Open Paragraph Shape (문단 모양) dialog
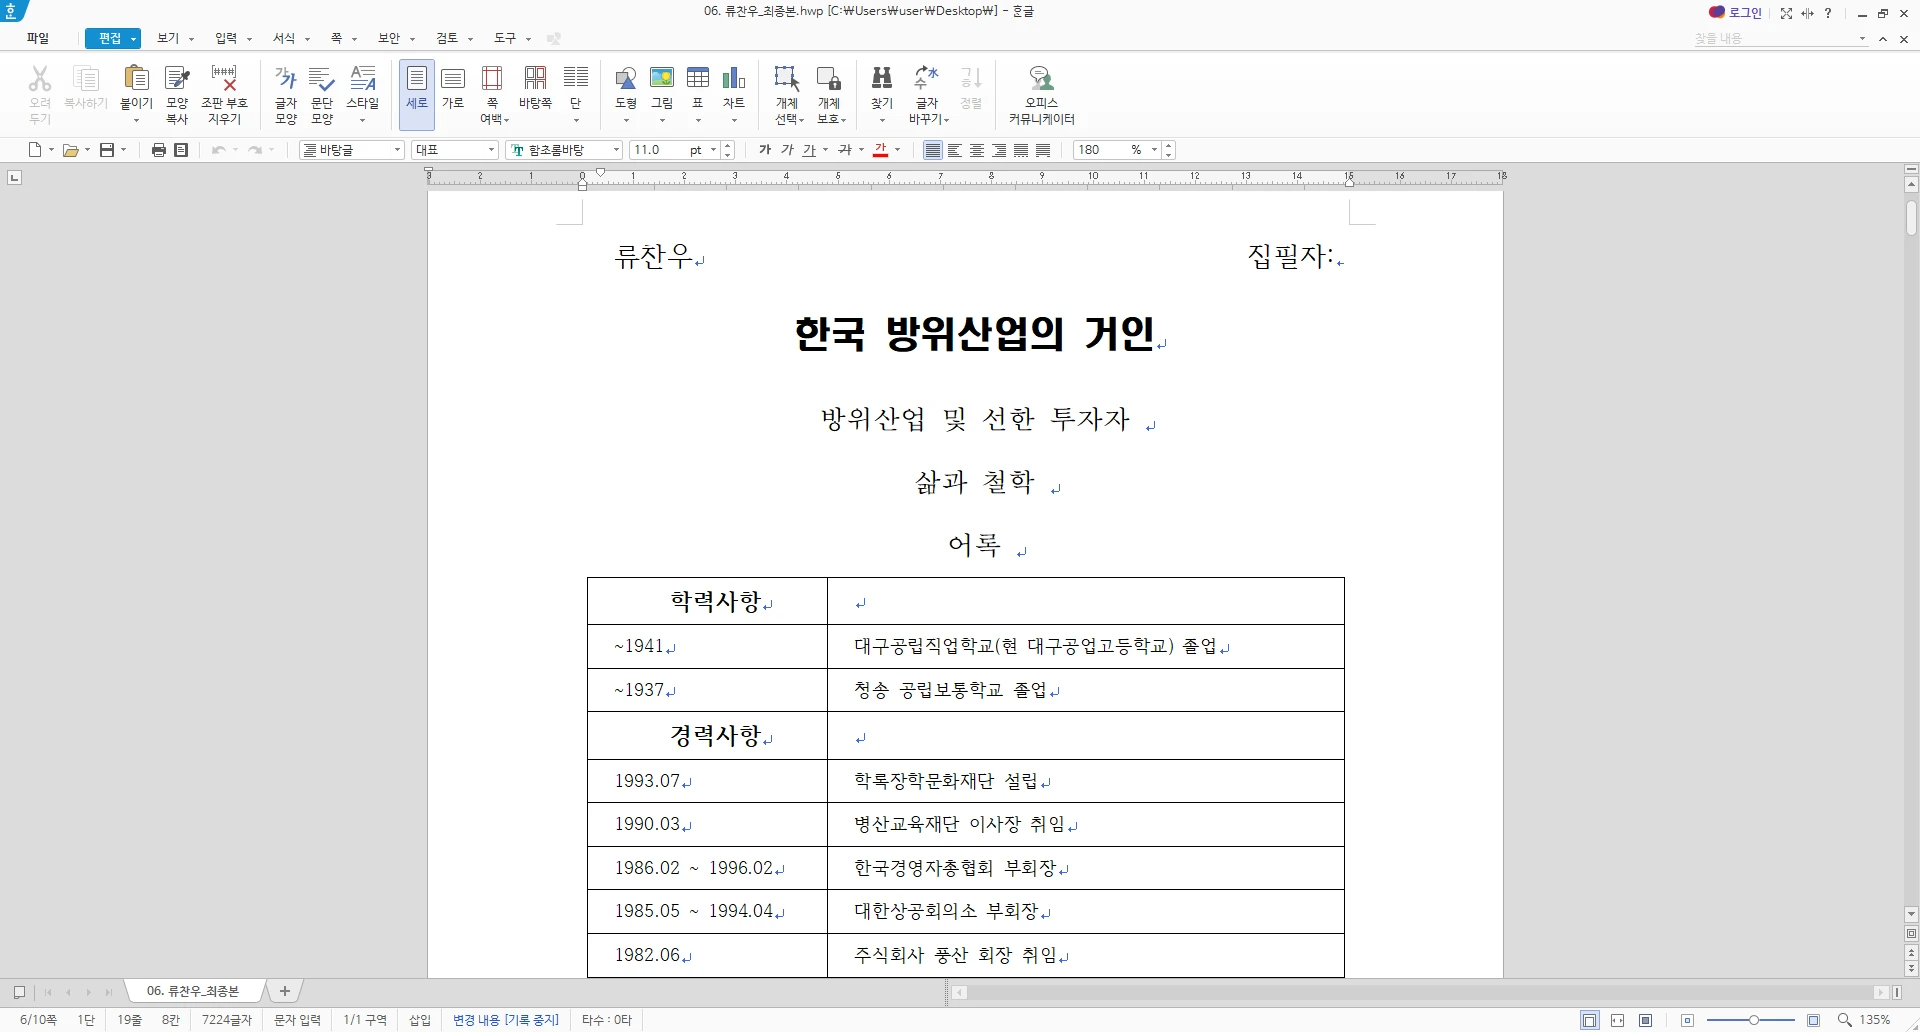The image size is (1920, 1032). click(x=322, y=95)
